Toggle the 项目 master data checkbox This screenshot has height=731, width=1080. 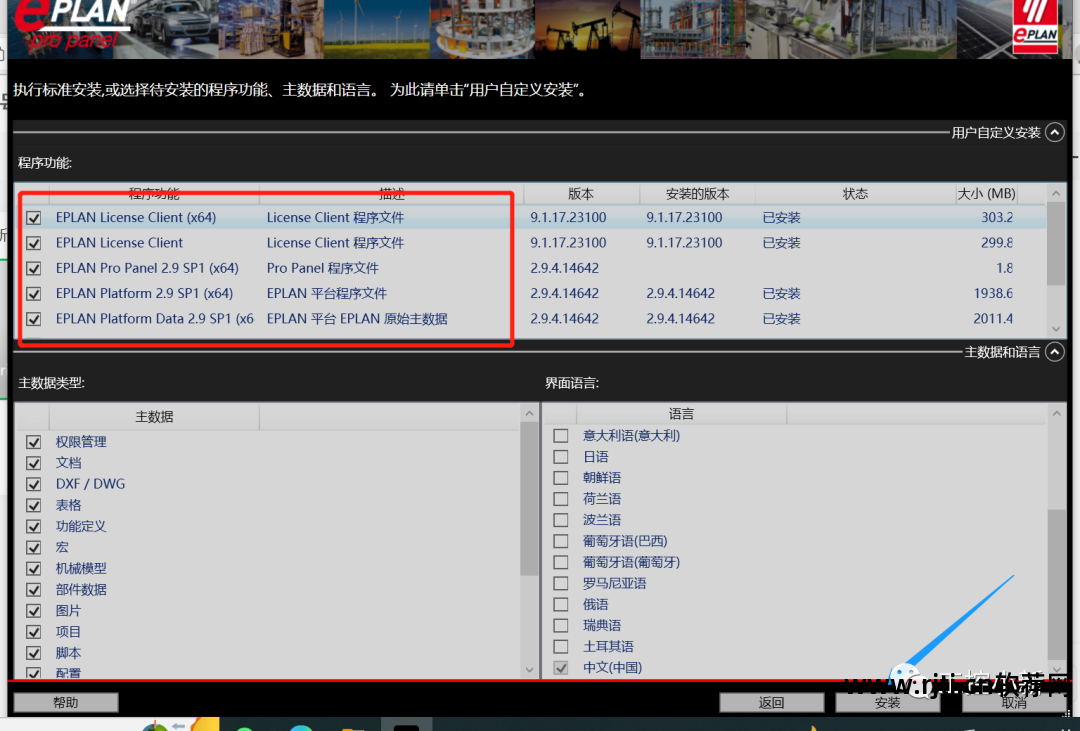coord(34,632)
